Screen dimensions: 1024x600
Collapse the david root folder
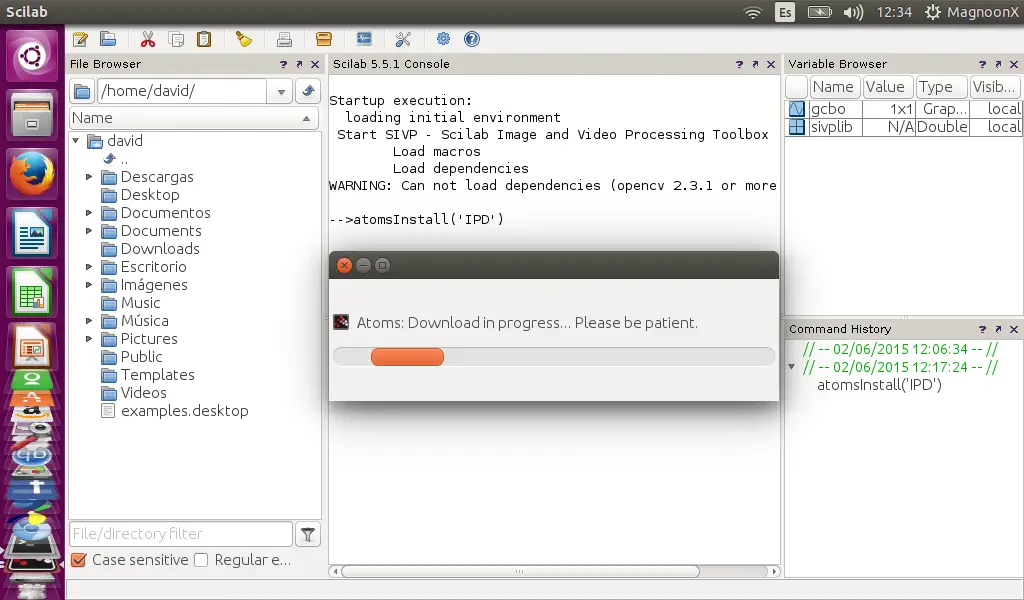76,140
